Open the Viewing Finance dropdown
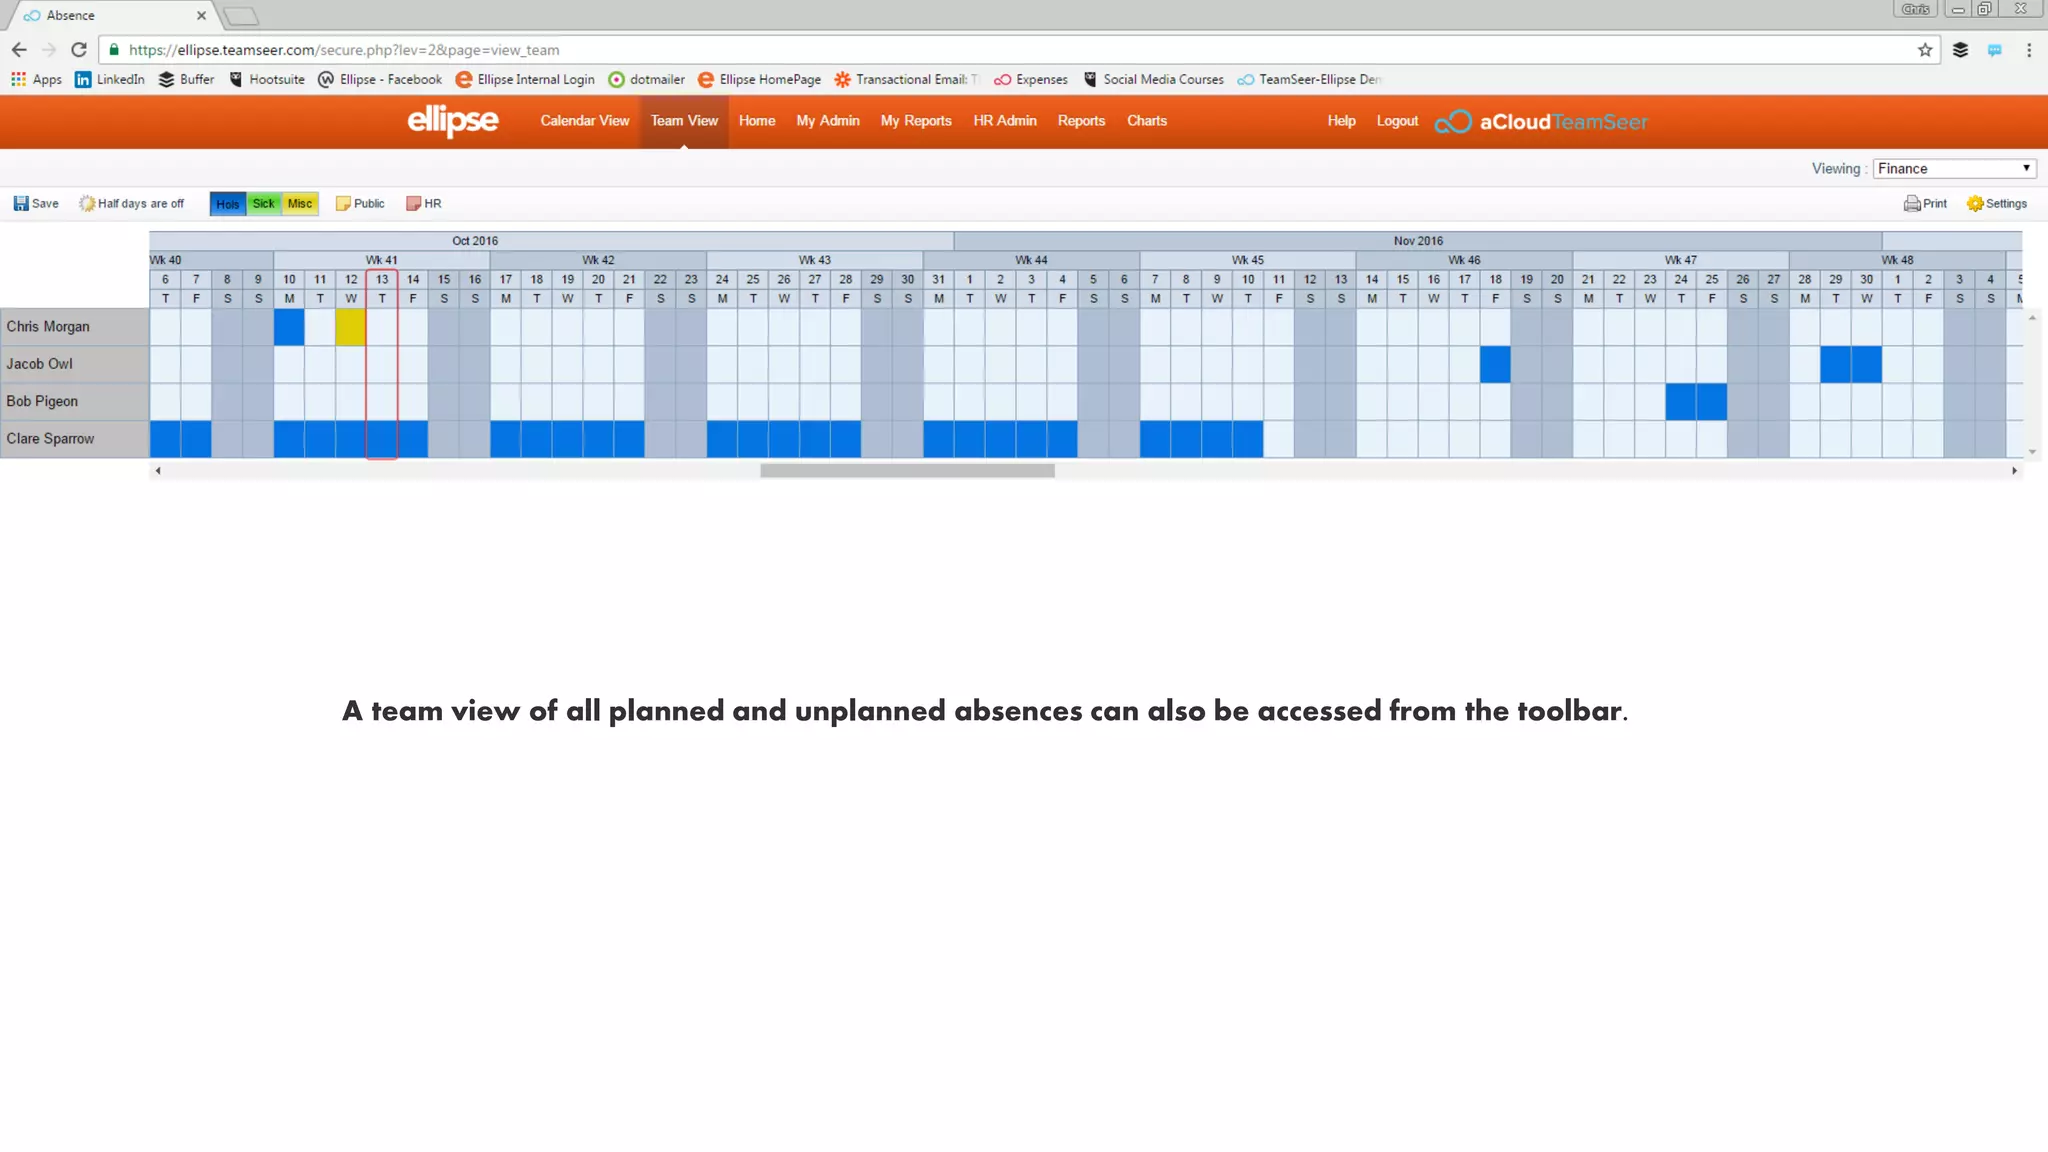This screenshot has height=1152, width=2048. pyautogui.click(x=1953, y=169)
